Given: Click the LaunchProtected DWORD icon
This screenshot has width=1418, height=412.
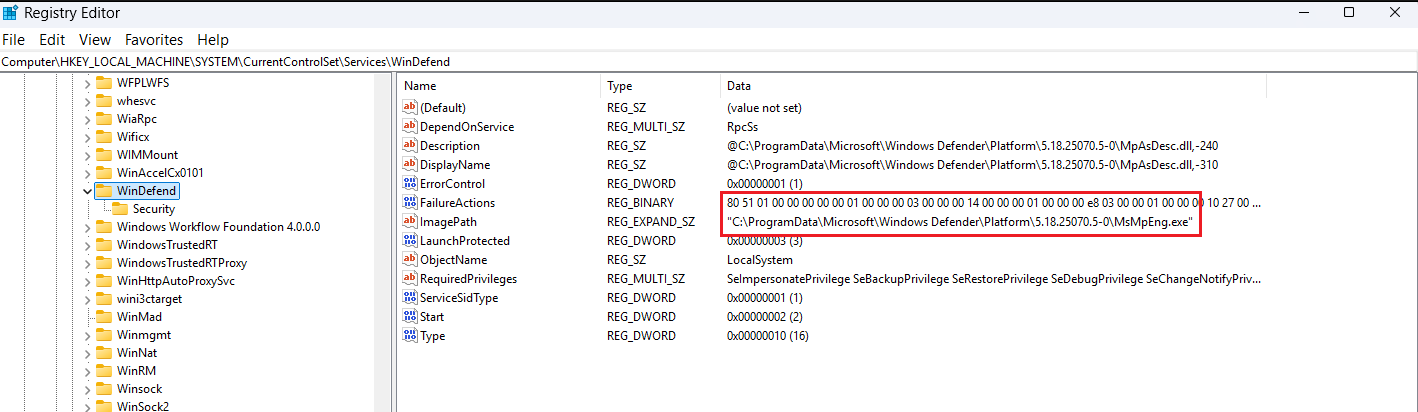Looking at the screenshot, I should point(409,241).
